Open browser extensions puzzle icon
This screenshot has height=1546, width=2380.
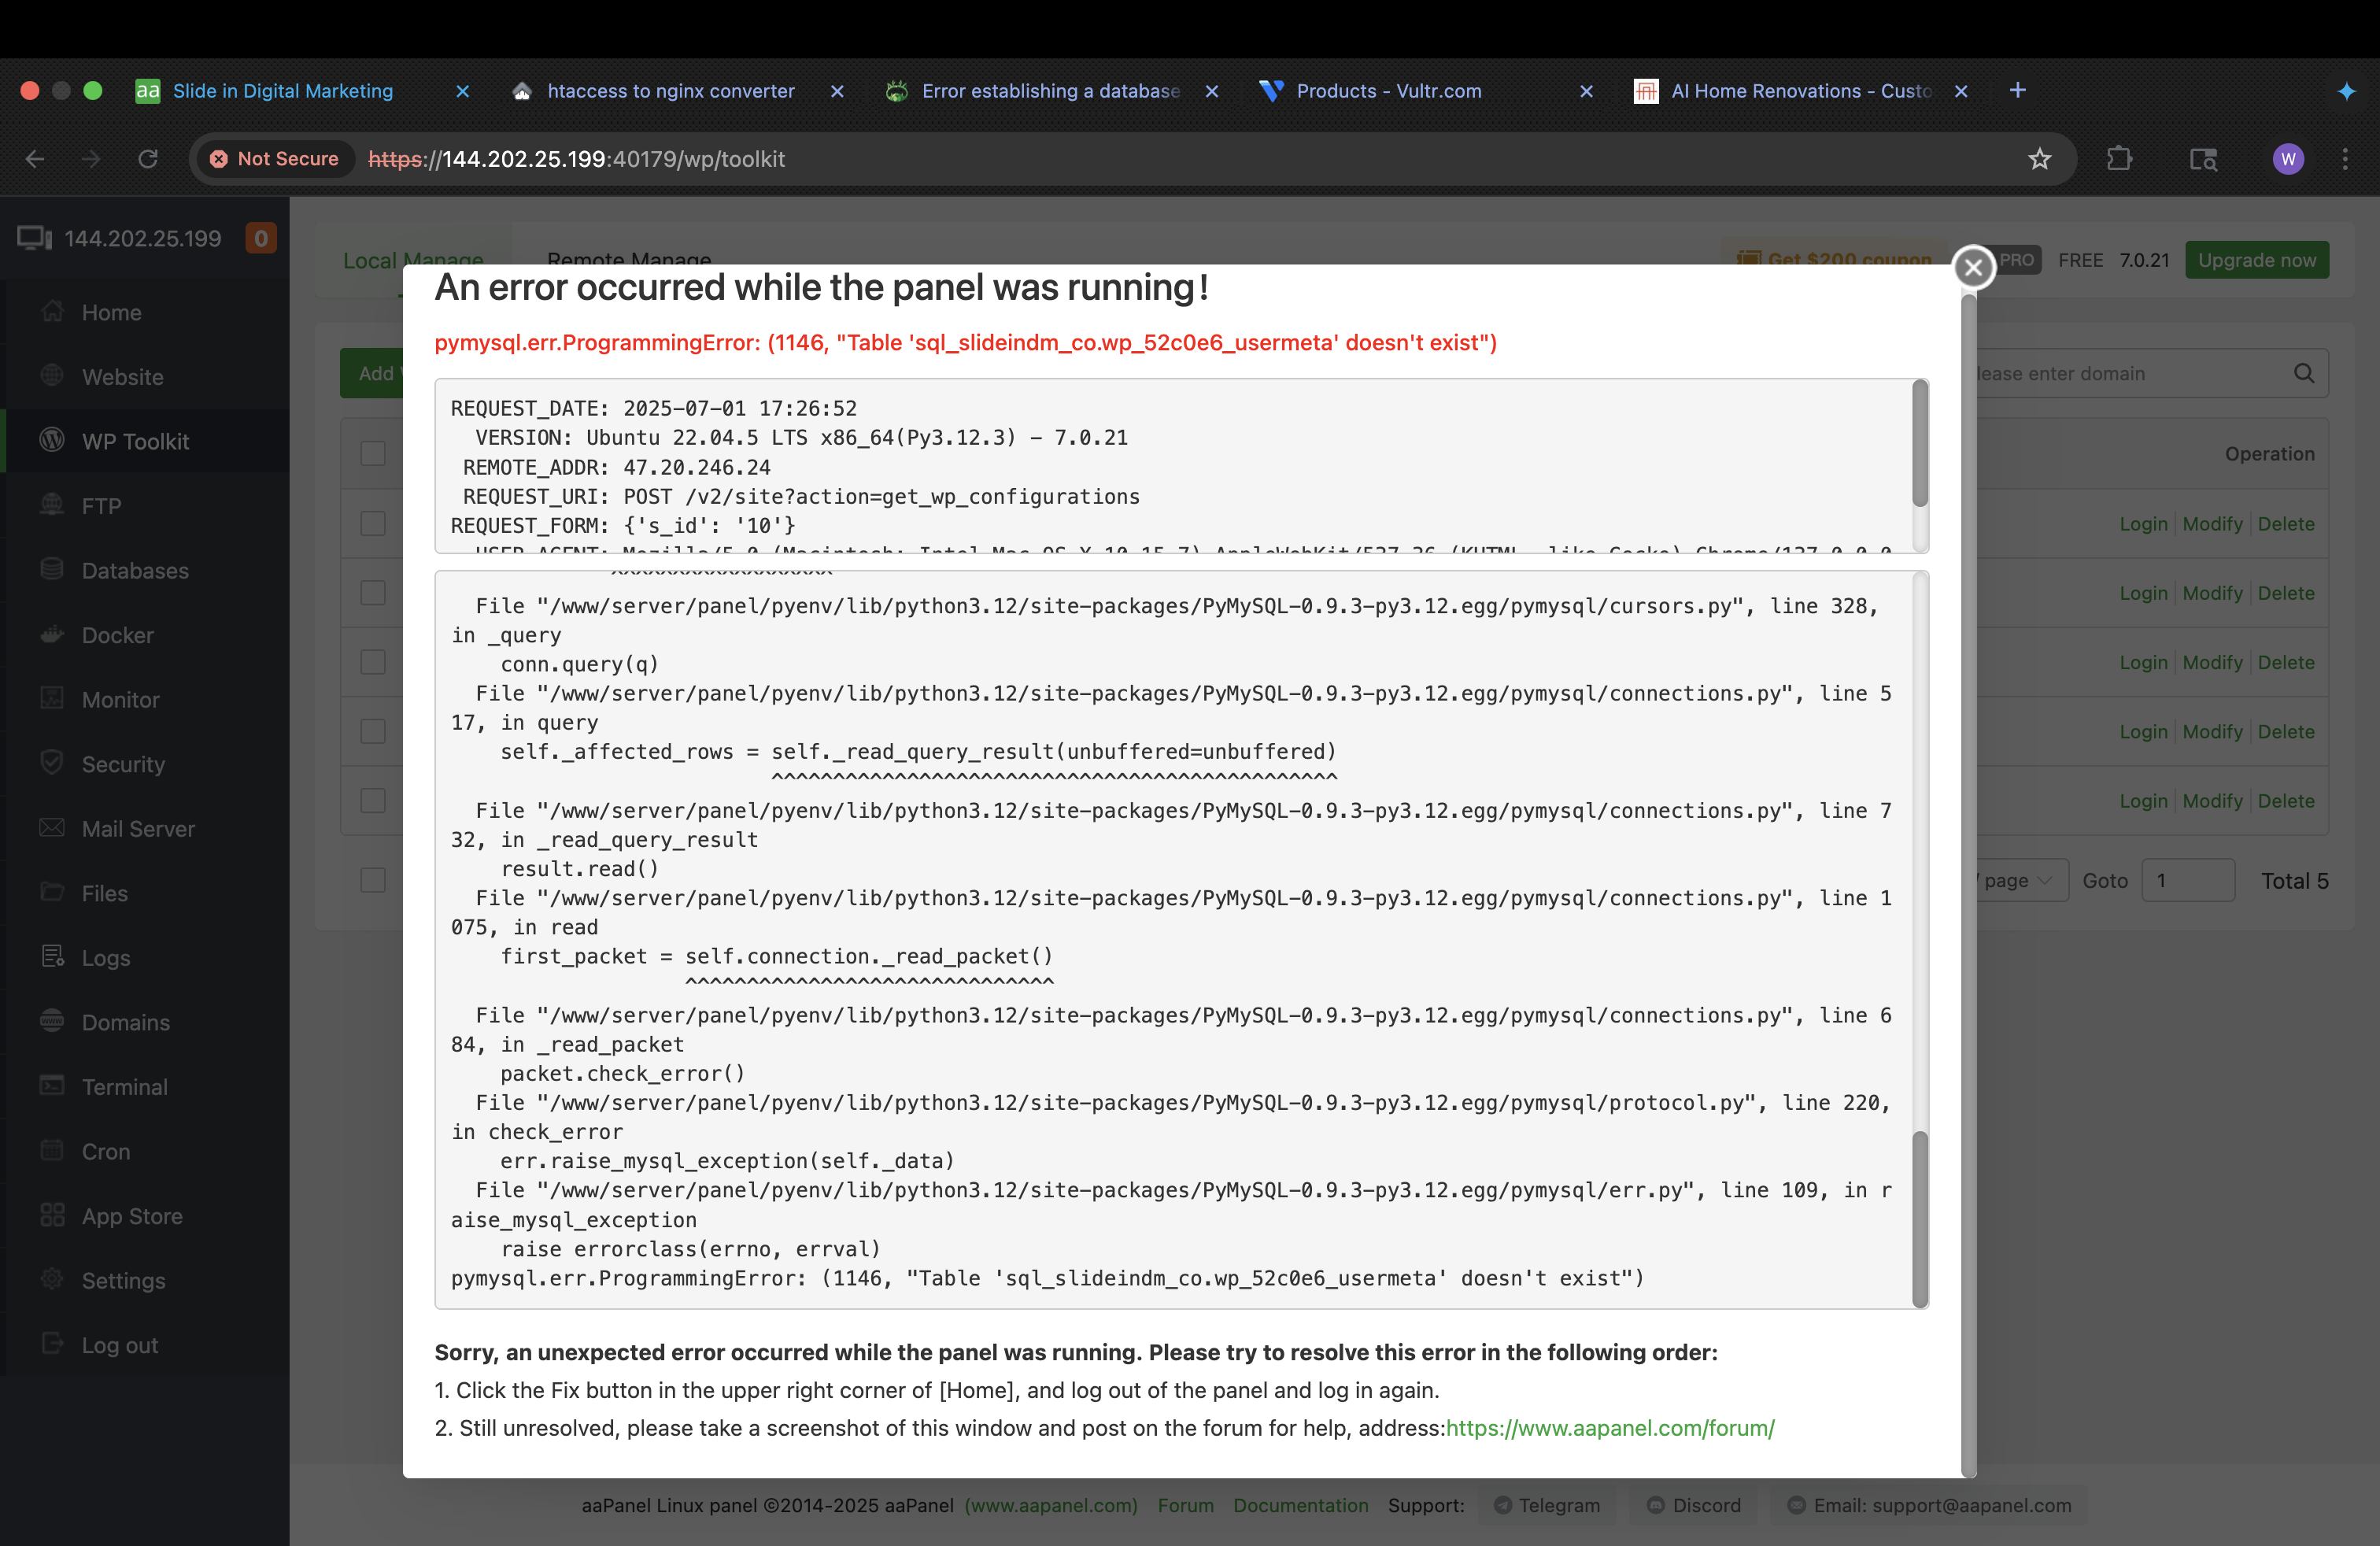coord(2118,159)
